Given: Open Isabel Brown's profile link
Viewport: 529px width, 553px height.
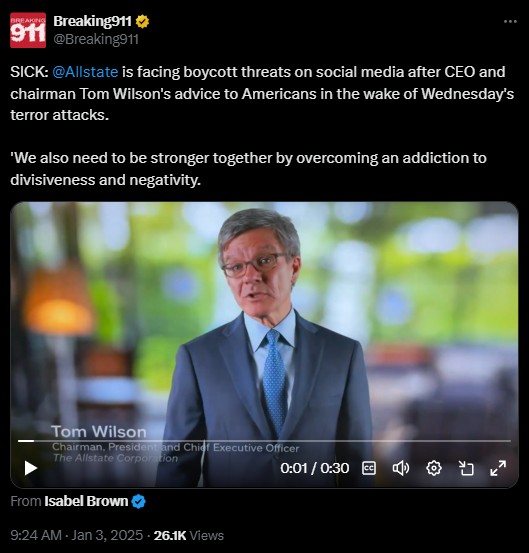Looking at the screenshot, I should [86, 501].
